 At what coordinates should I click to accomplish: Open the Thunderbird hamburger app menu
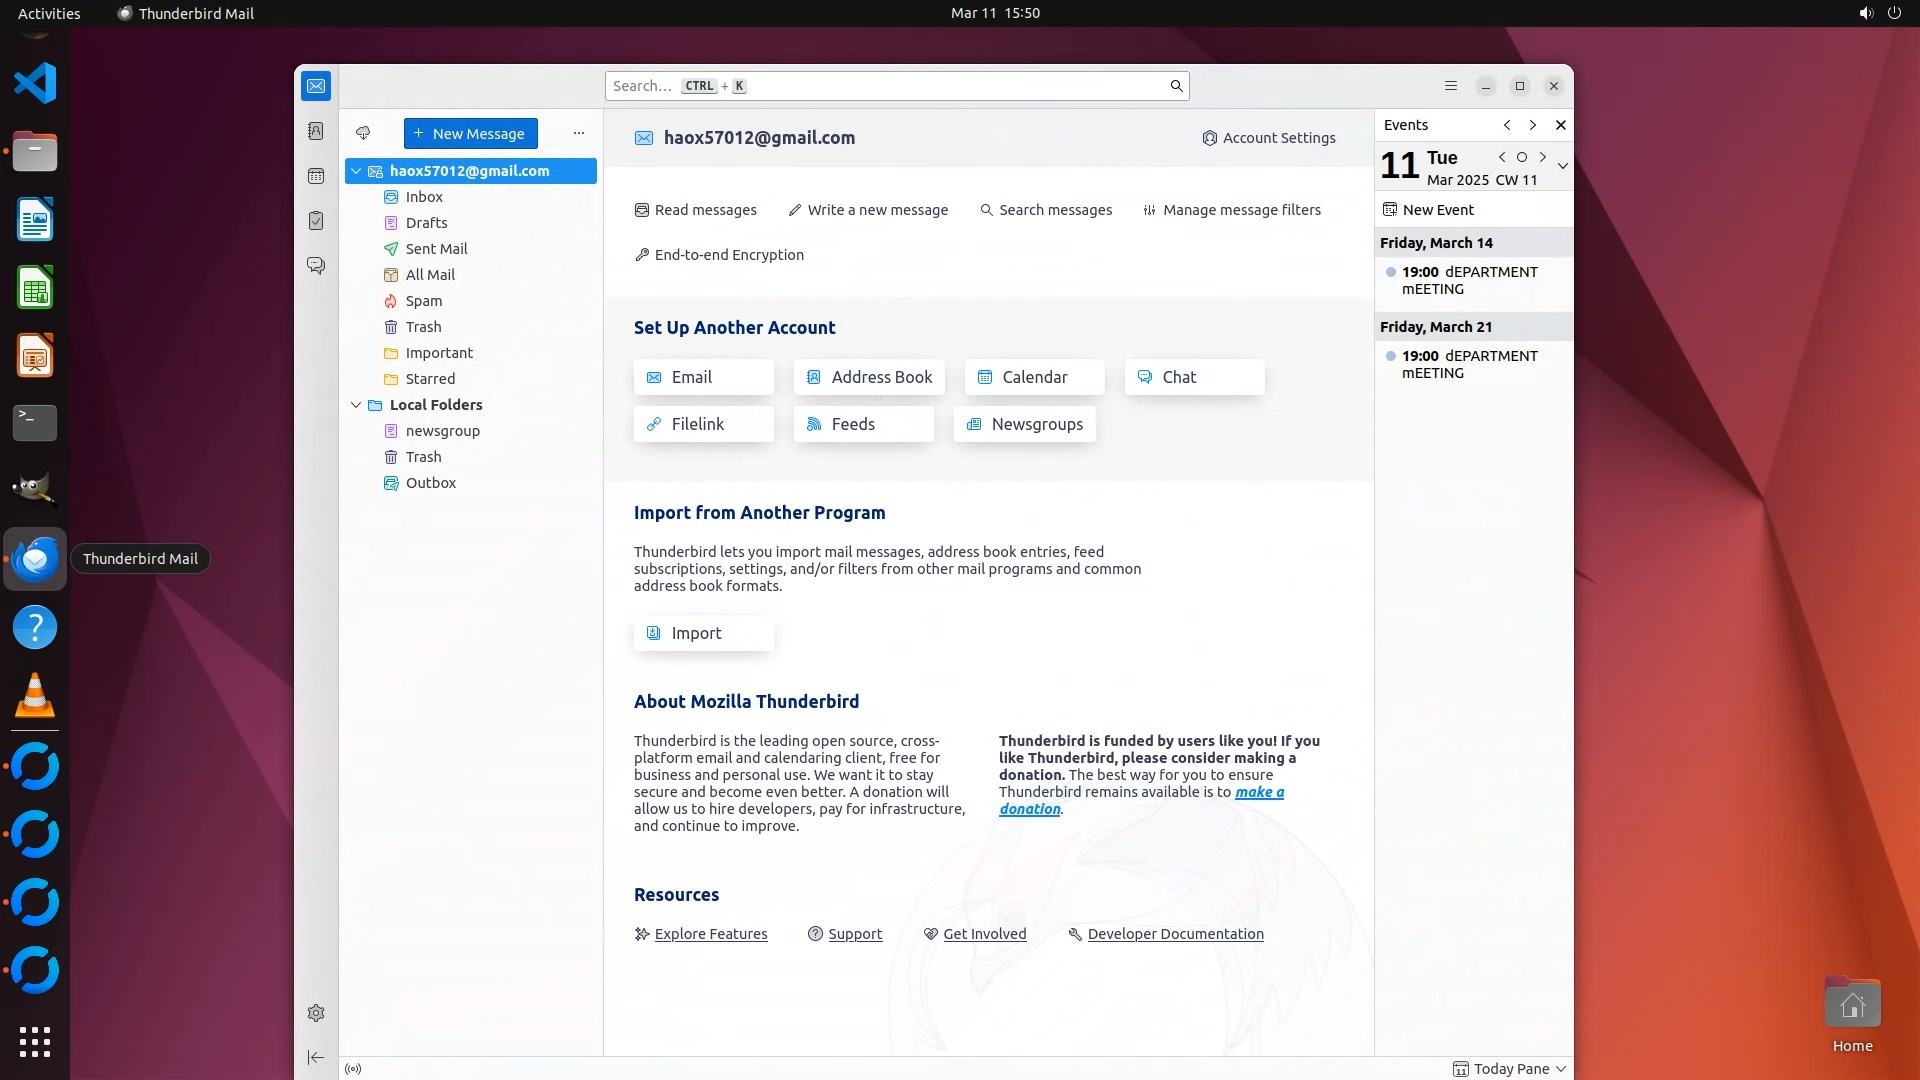click(x=1451, y=86)
